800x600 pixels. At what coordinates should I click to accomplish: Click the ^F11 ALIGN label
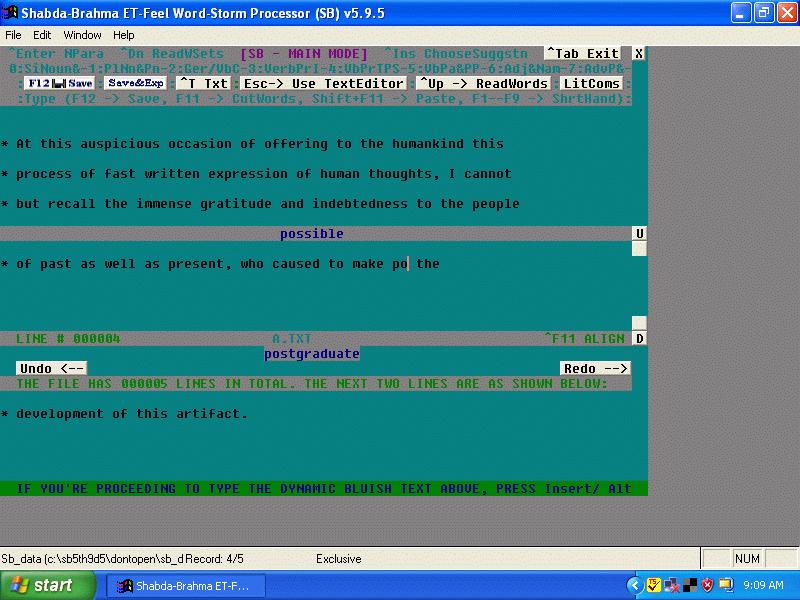(x=585, y=338)
